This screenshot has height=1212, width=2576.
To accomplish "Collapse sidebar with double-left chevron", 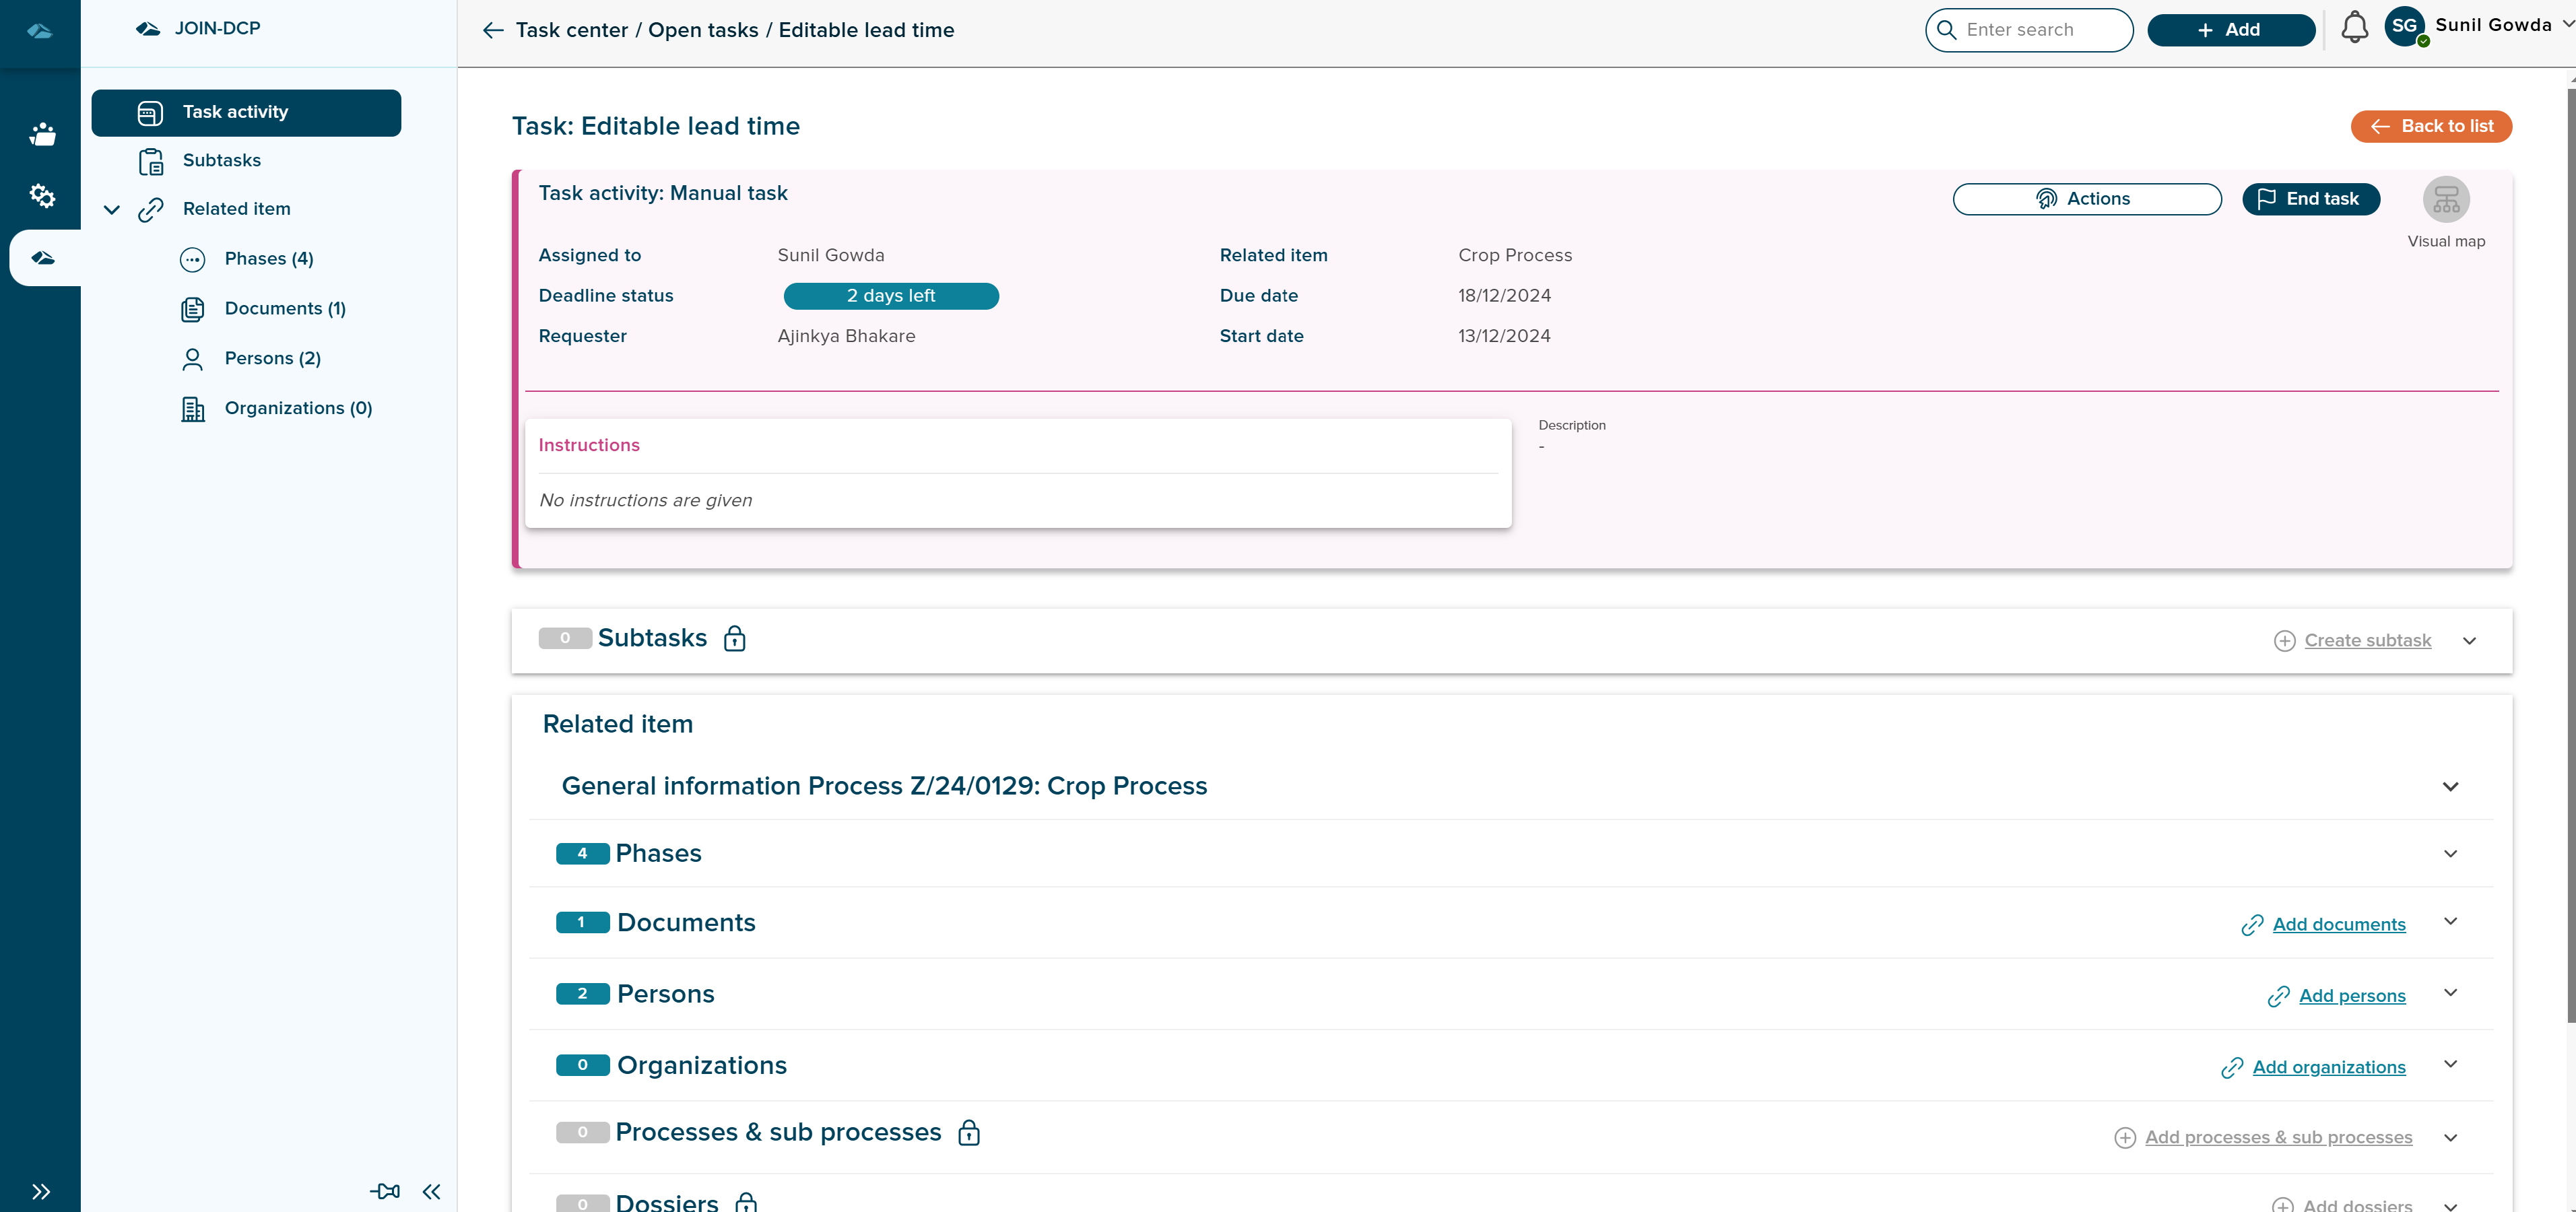I will (x=431, y=1191).
